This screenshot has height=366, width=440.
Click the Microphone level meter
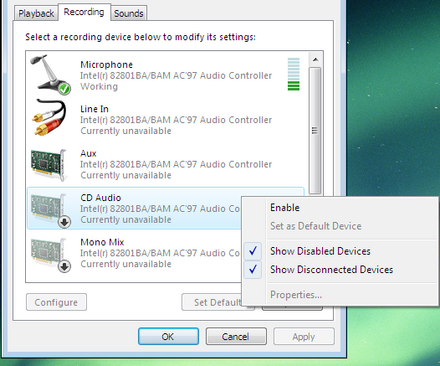pyautogui.click(x=294, y=74)
